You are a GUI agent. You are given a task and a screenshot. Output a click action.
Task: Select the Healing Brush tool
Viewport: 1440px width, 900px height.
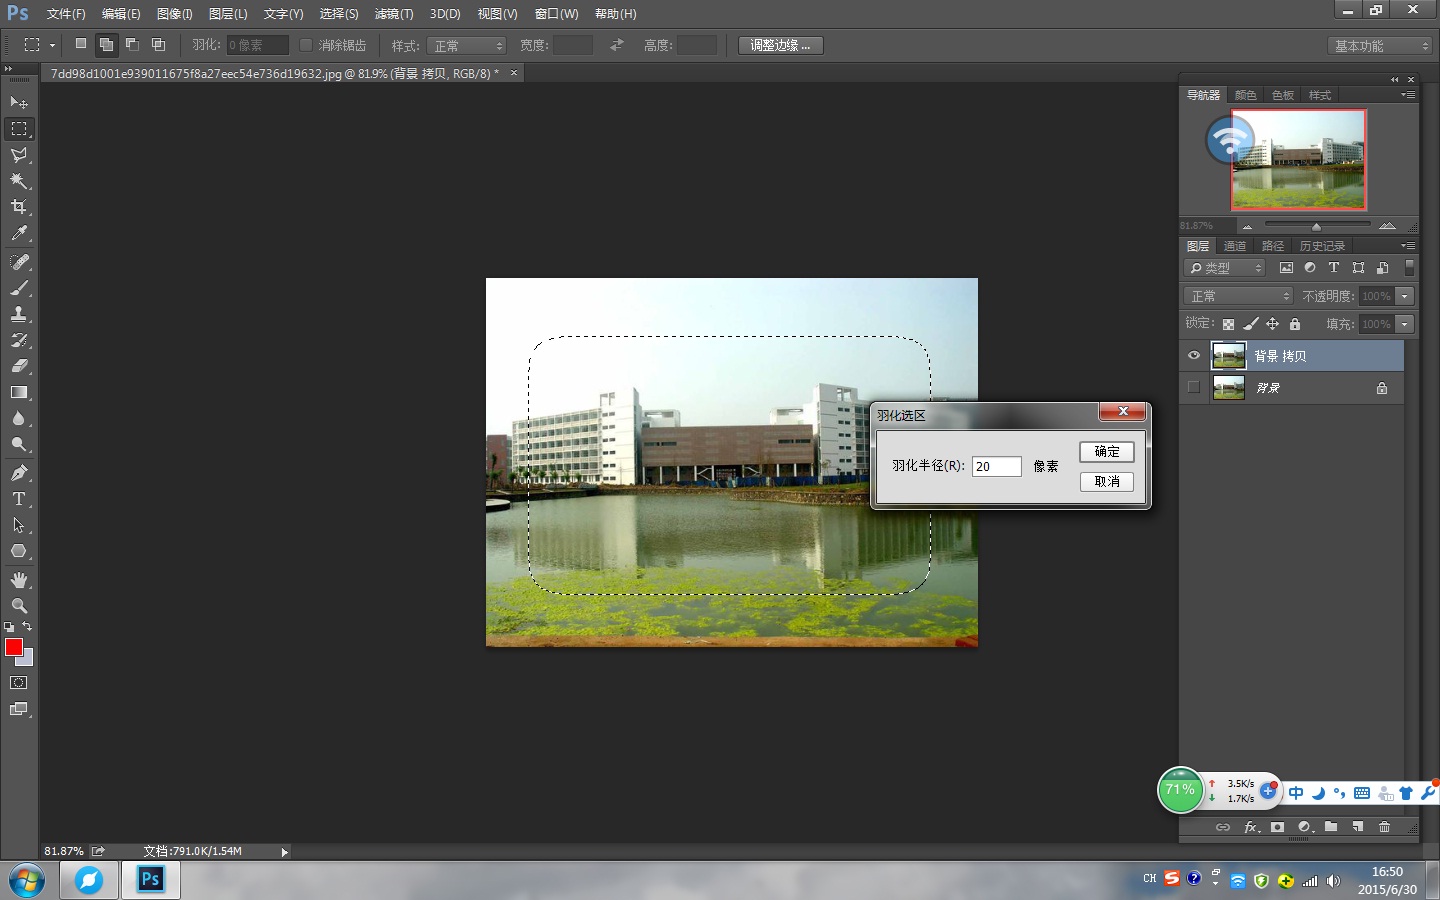(x=19, y=262)
